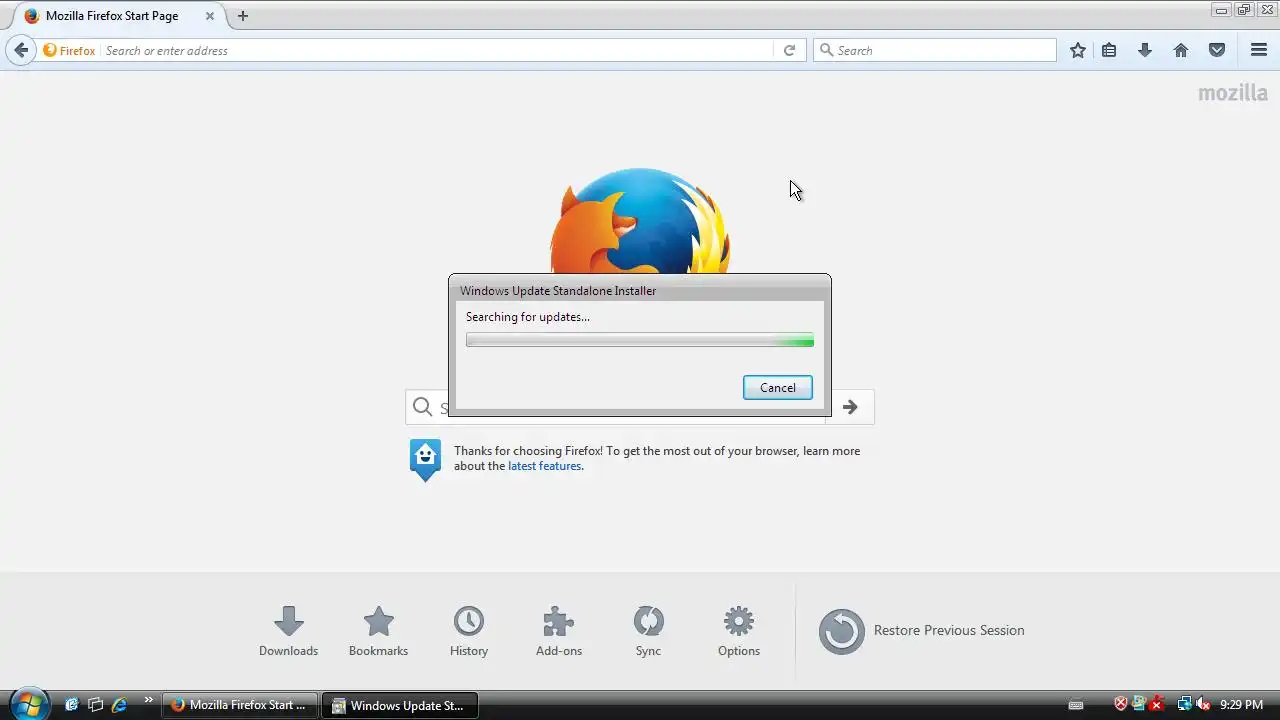Expand the Quick Launch overflow chevron
This screenshot has height=720, width=1280.
[x=149, y=700]
